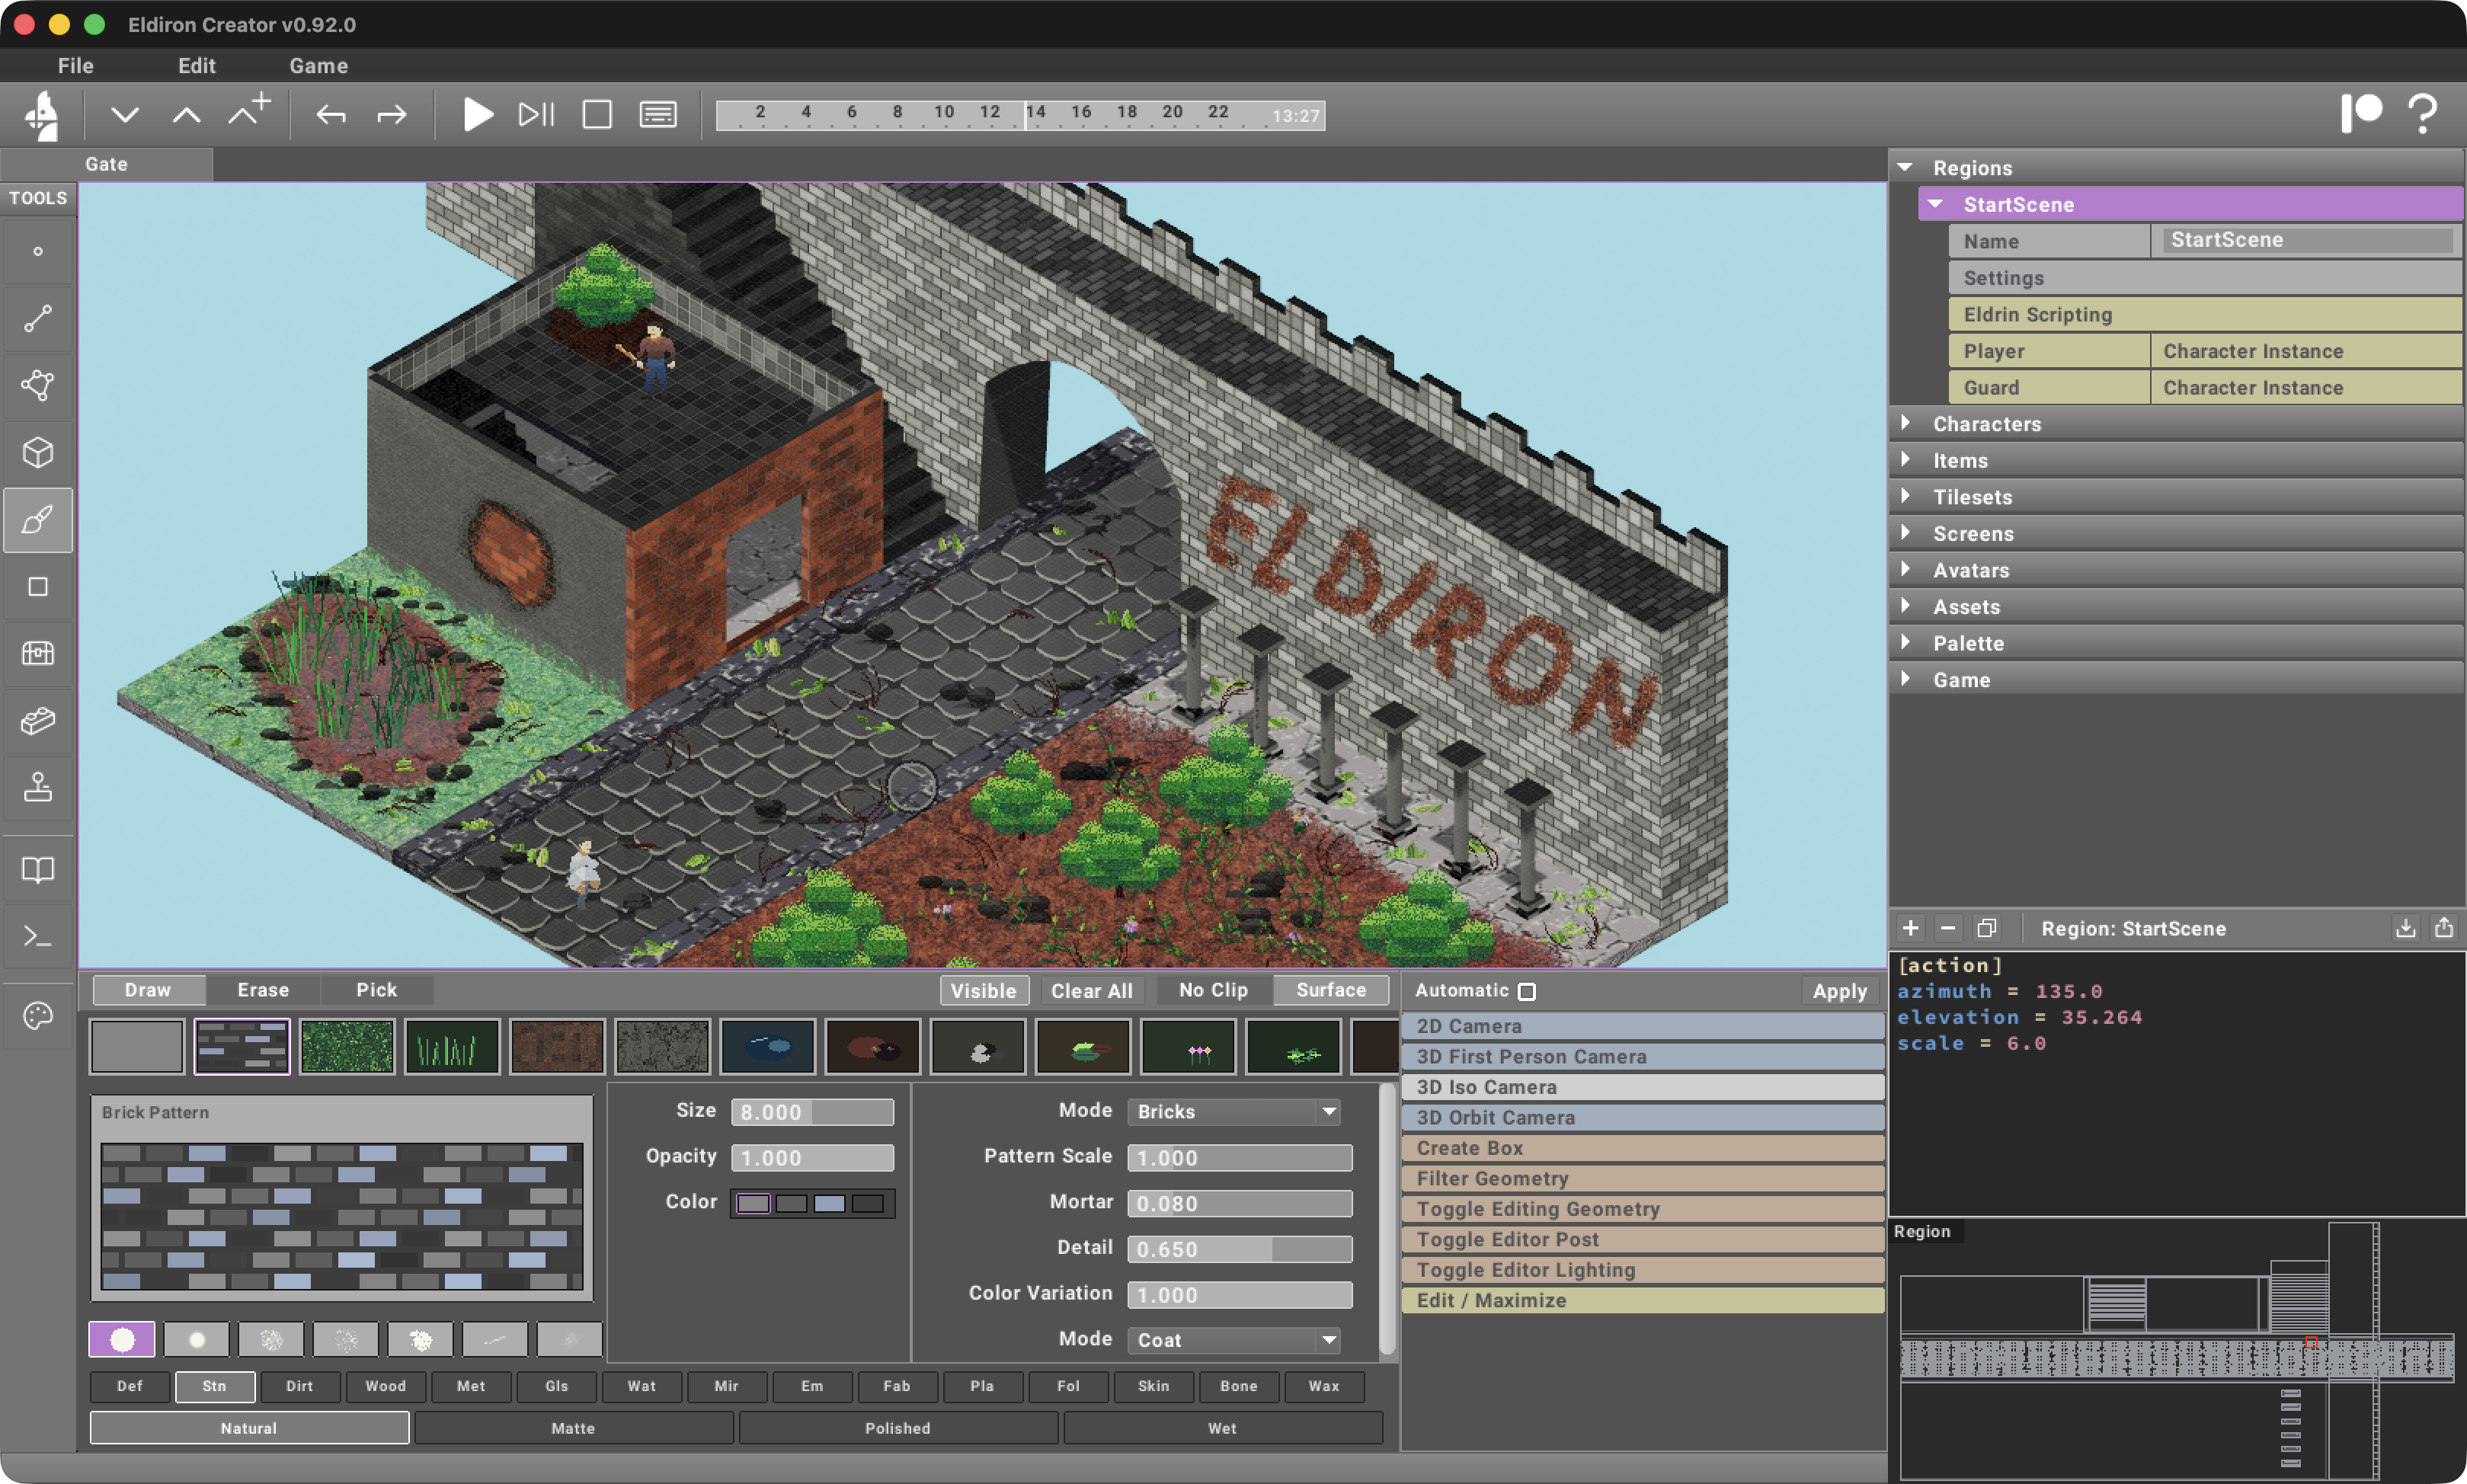
Task: Switch to Draw mode tab
Action: click(x=148, y=990)
